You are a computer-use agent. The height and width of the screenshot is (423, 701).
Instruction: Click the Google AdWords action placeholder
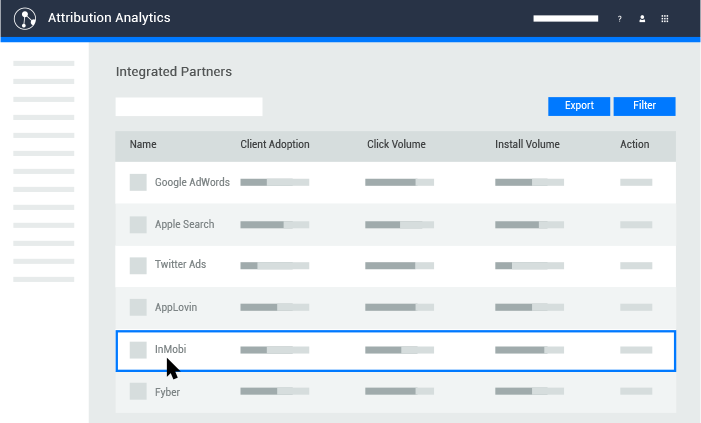pos(636,182)
